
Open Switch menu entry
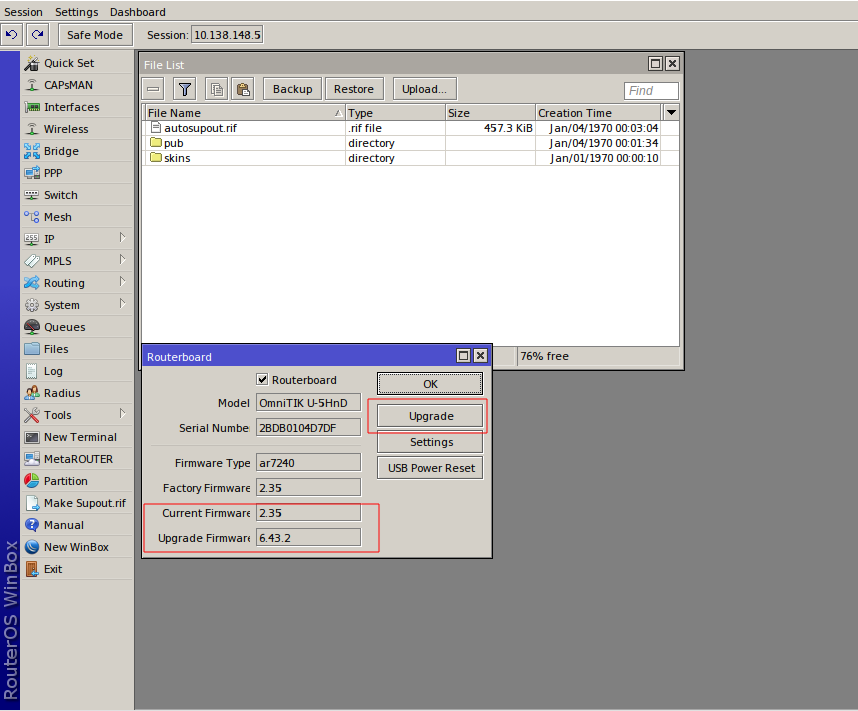pos(77,195)
